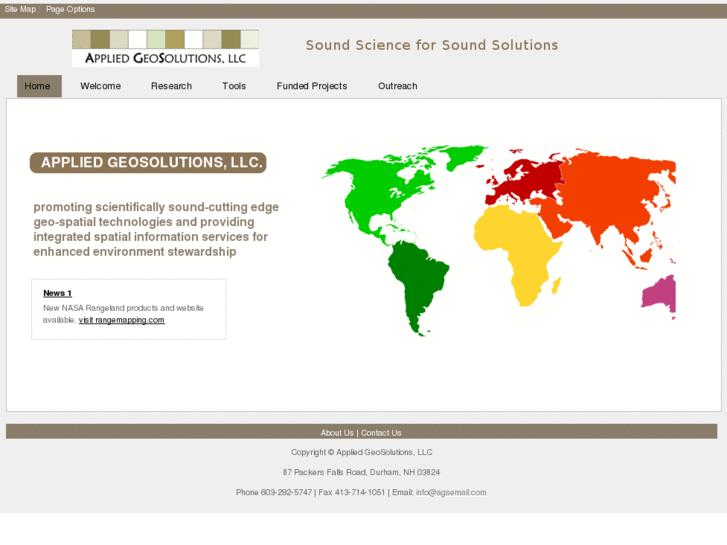Select the Home tab
The width and height of the screenshot is (727, 545).
click(x=39, y=86)
